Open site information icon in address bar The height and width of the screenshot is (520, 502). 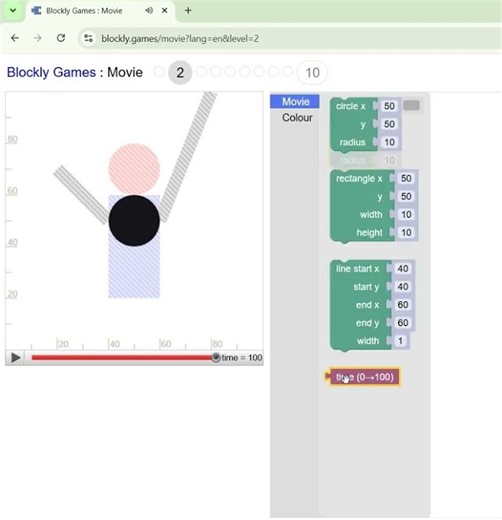click(x=88, y=38)
